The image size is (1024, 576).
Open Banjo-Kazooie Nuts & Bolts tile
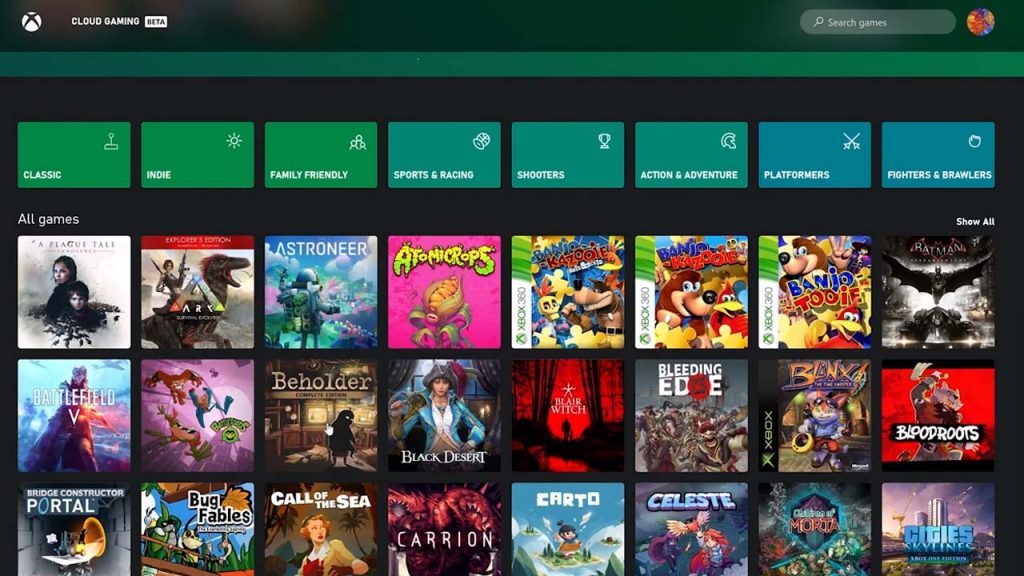[568, 292]
